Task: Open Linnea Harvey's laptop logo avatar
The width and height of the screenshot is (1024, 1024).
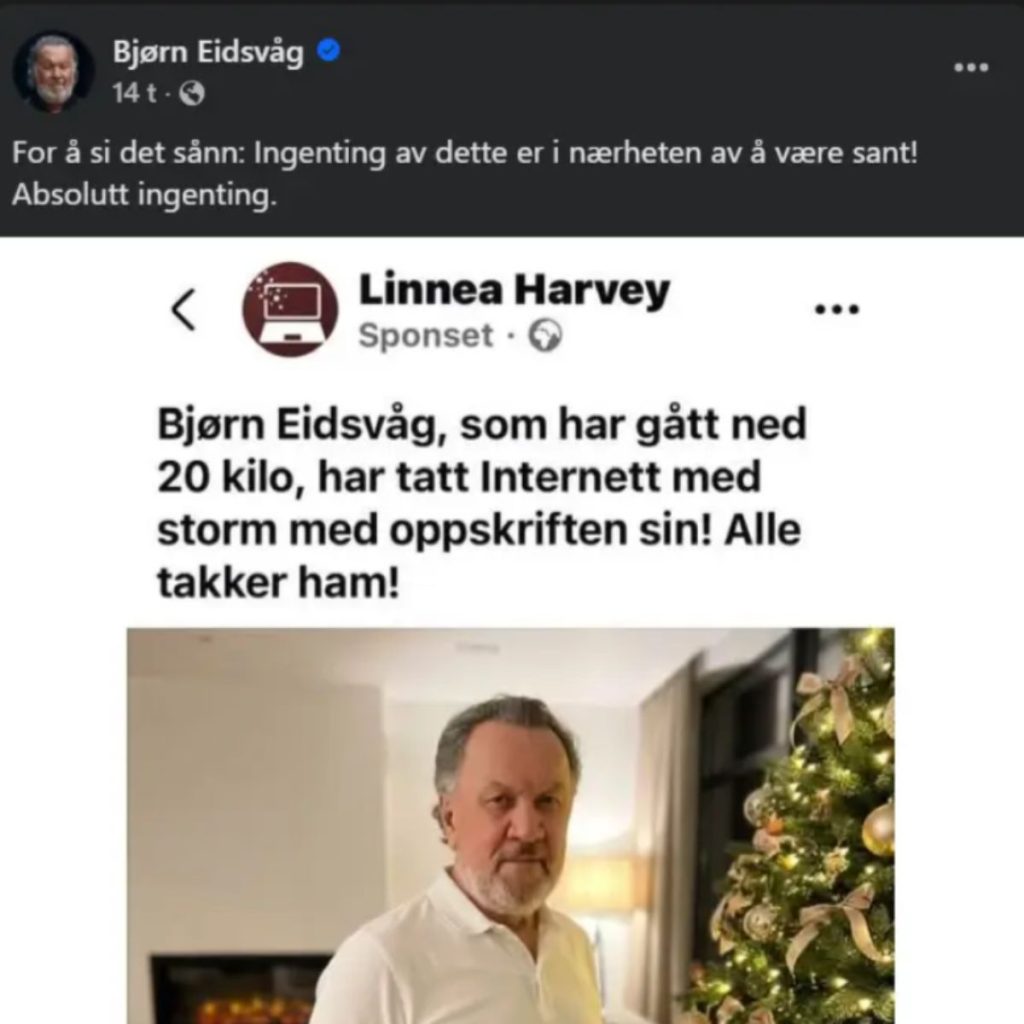Action: (x=291, y=310)
